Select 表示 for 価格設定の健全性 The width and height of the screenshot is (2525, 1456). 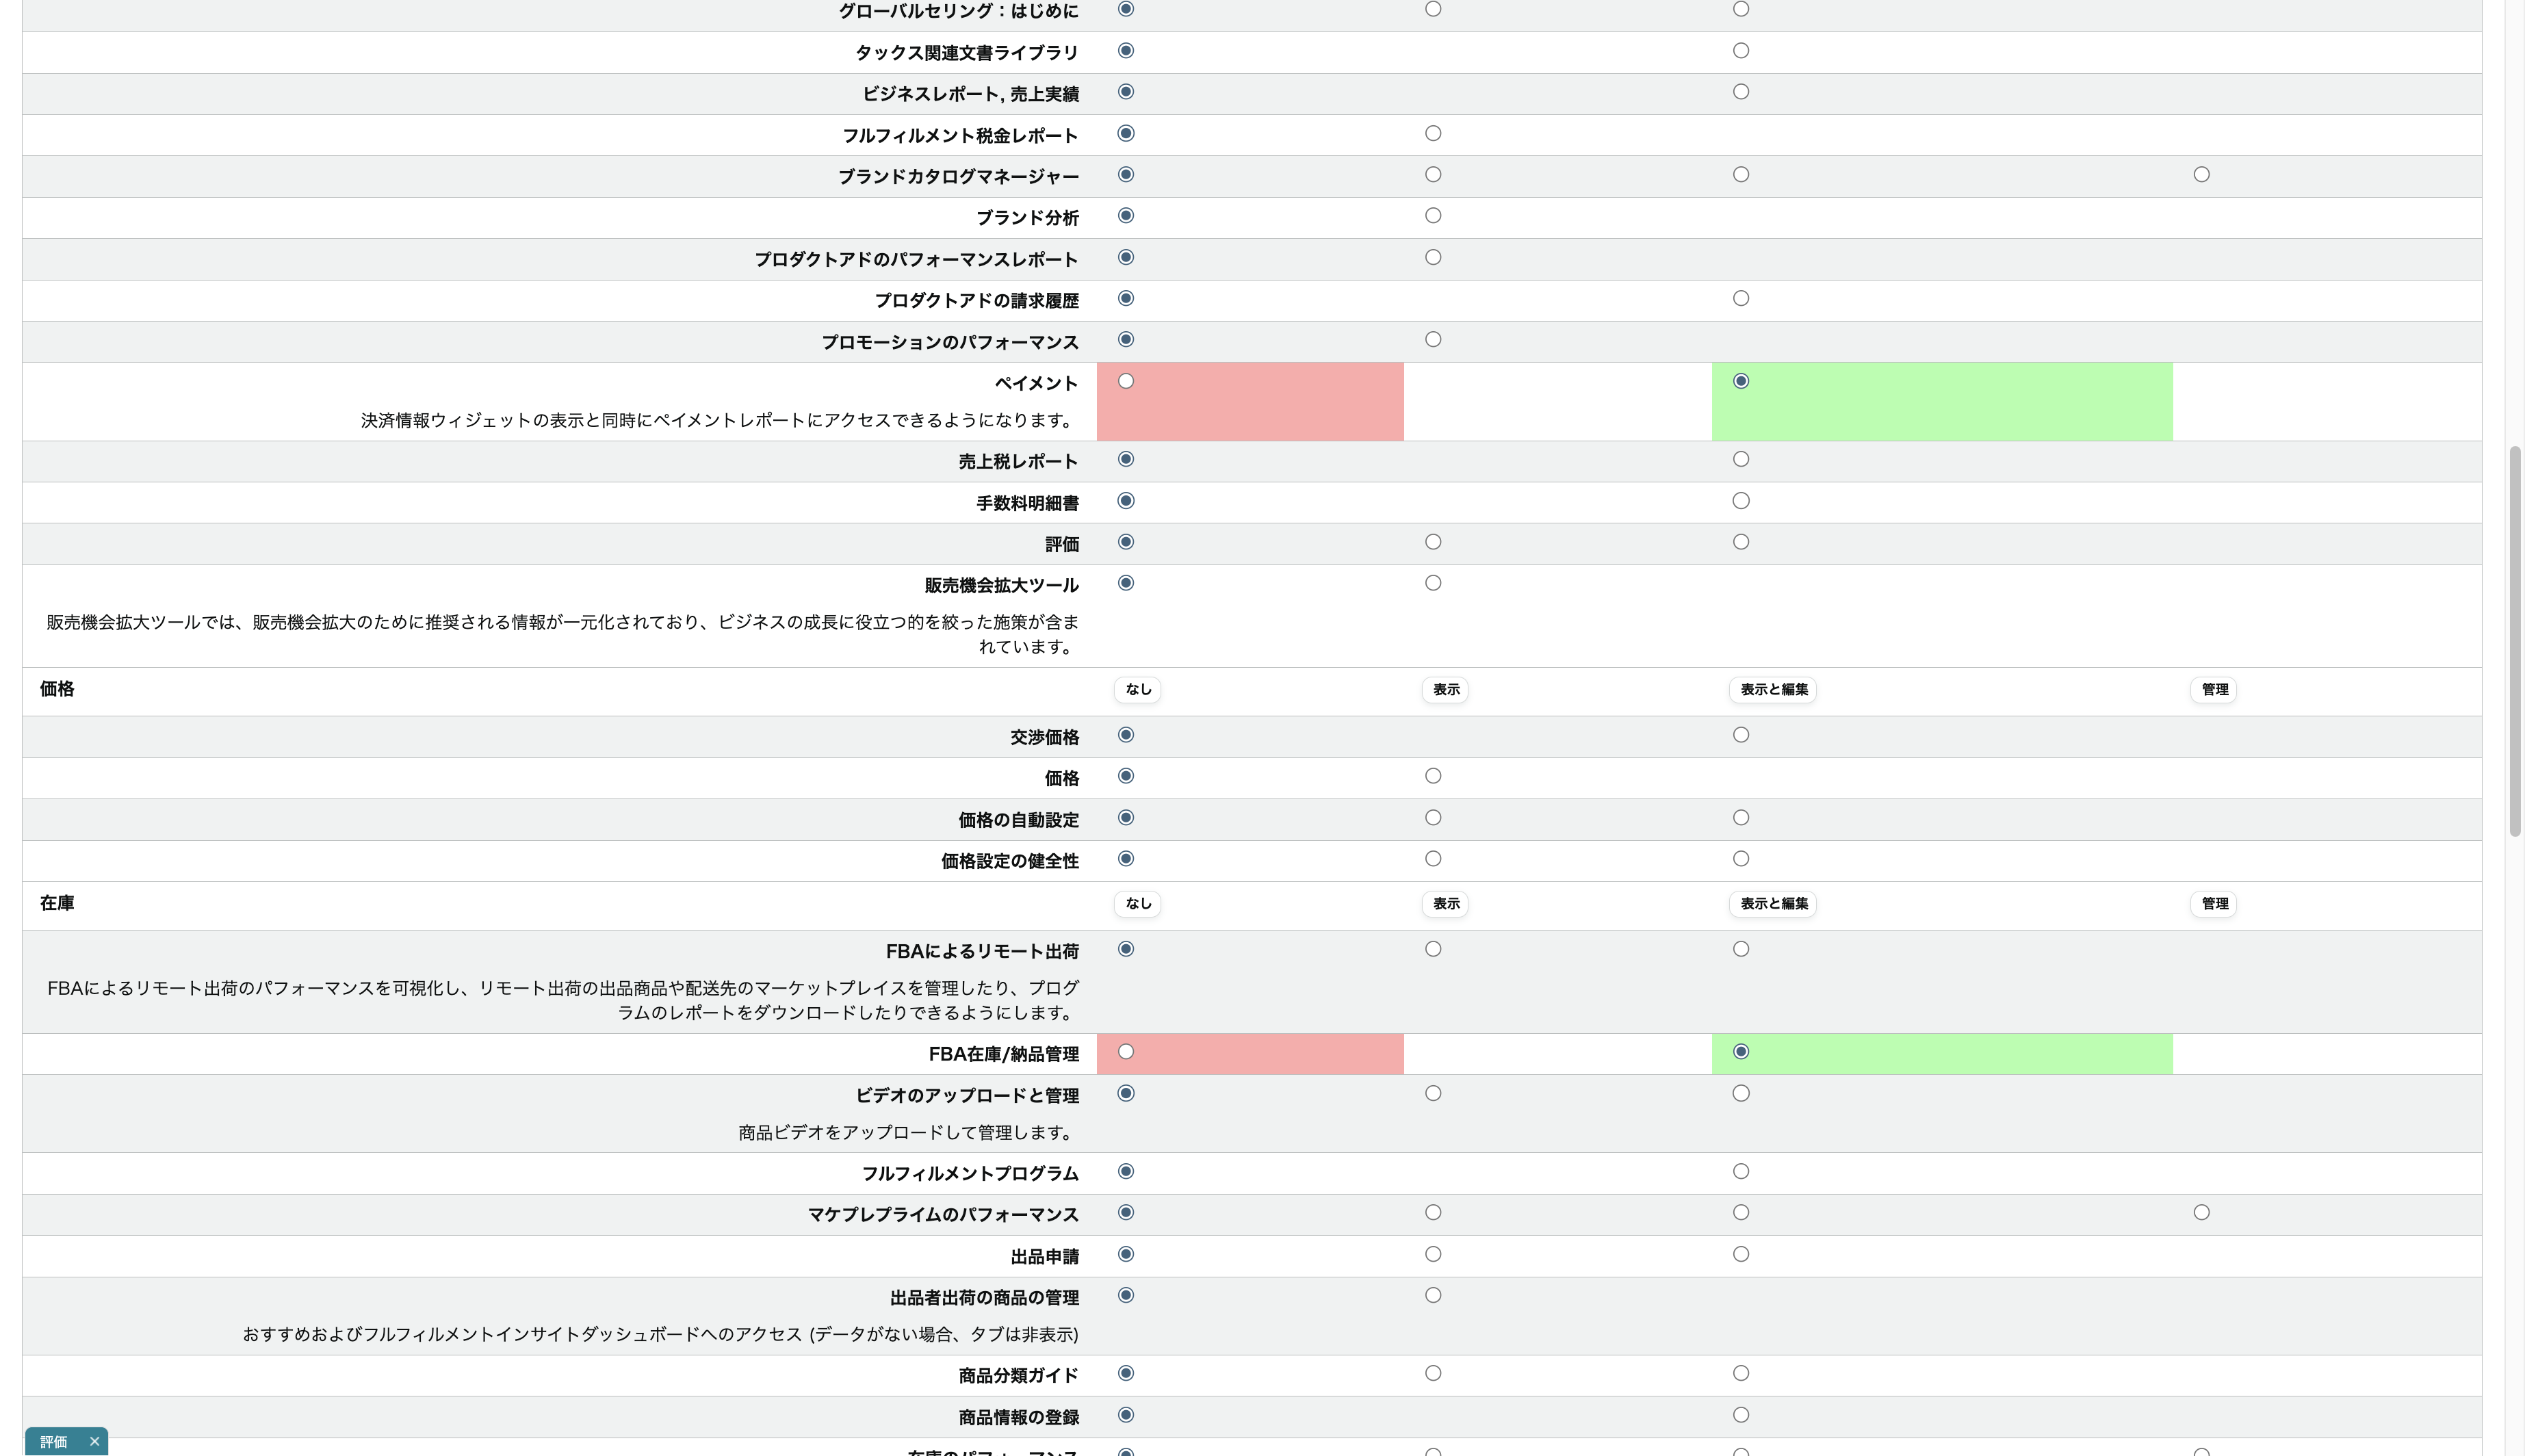1433,859
